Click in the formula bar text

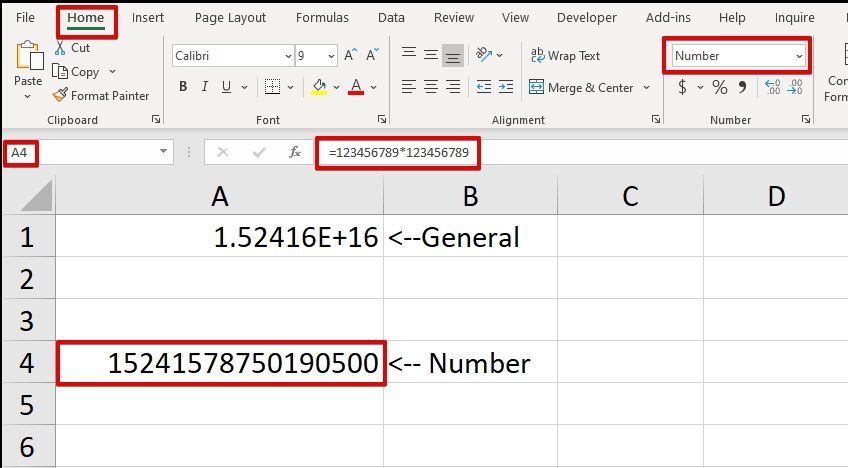tap(399, 153)
